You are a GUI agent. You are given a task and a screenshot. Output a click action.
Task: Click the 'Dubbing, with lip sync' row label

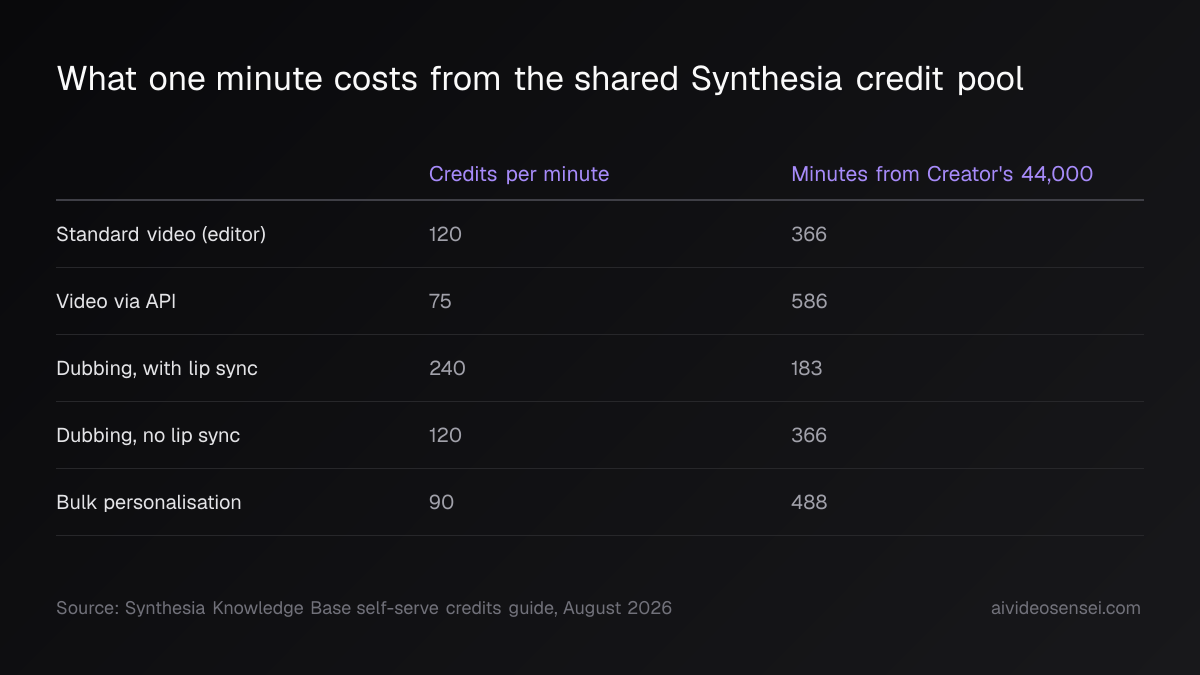click(157, 368)
